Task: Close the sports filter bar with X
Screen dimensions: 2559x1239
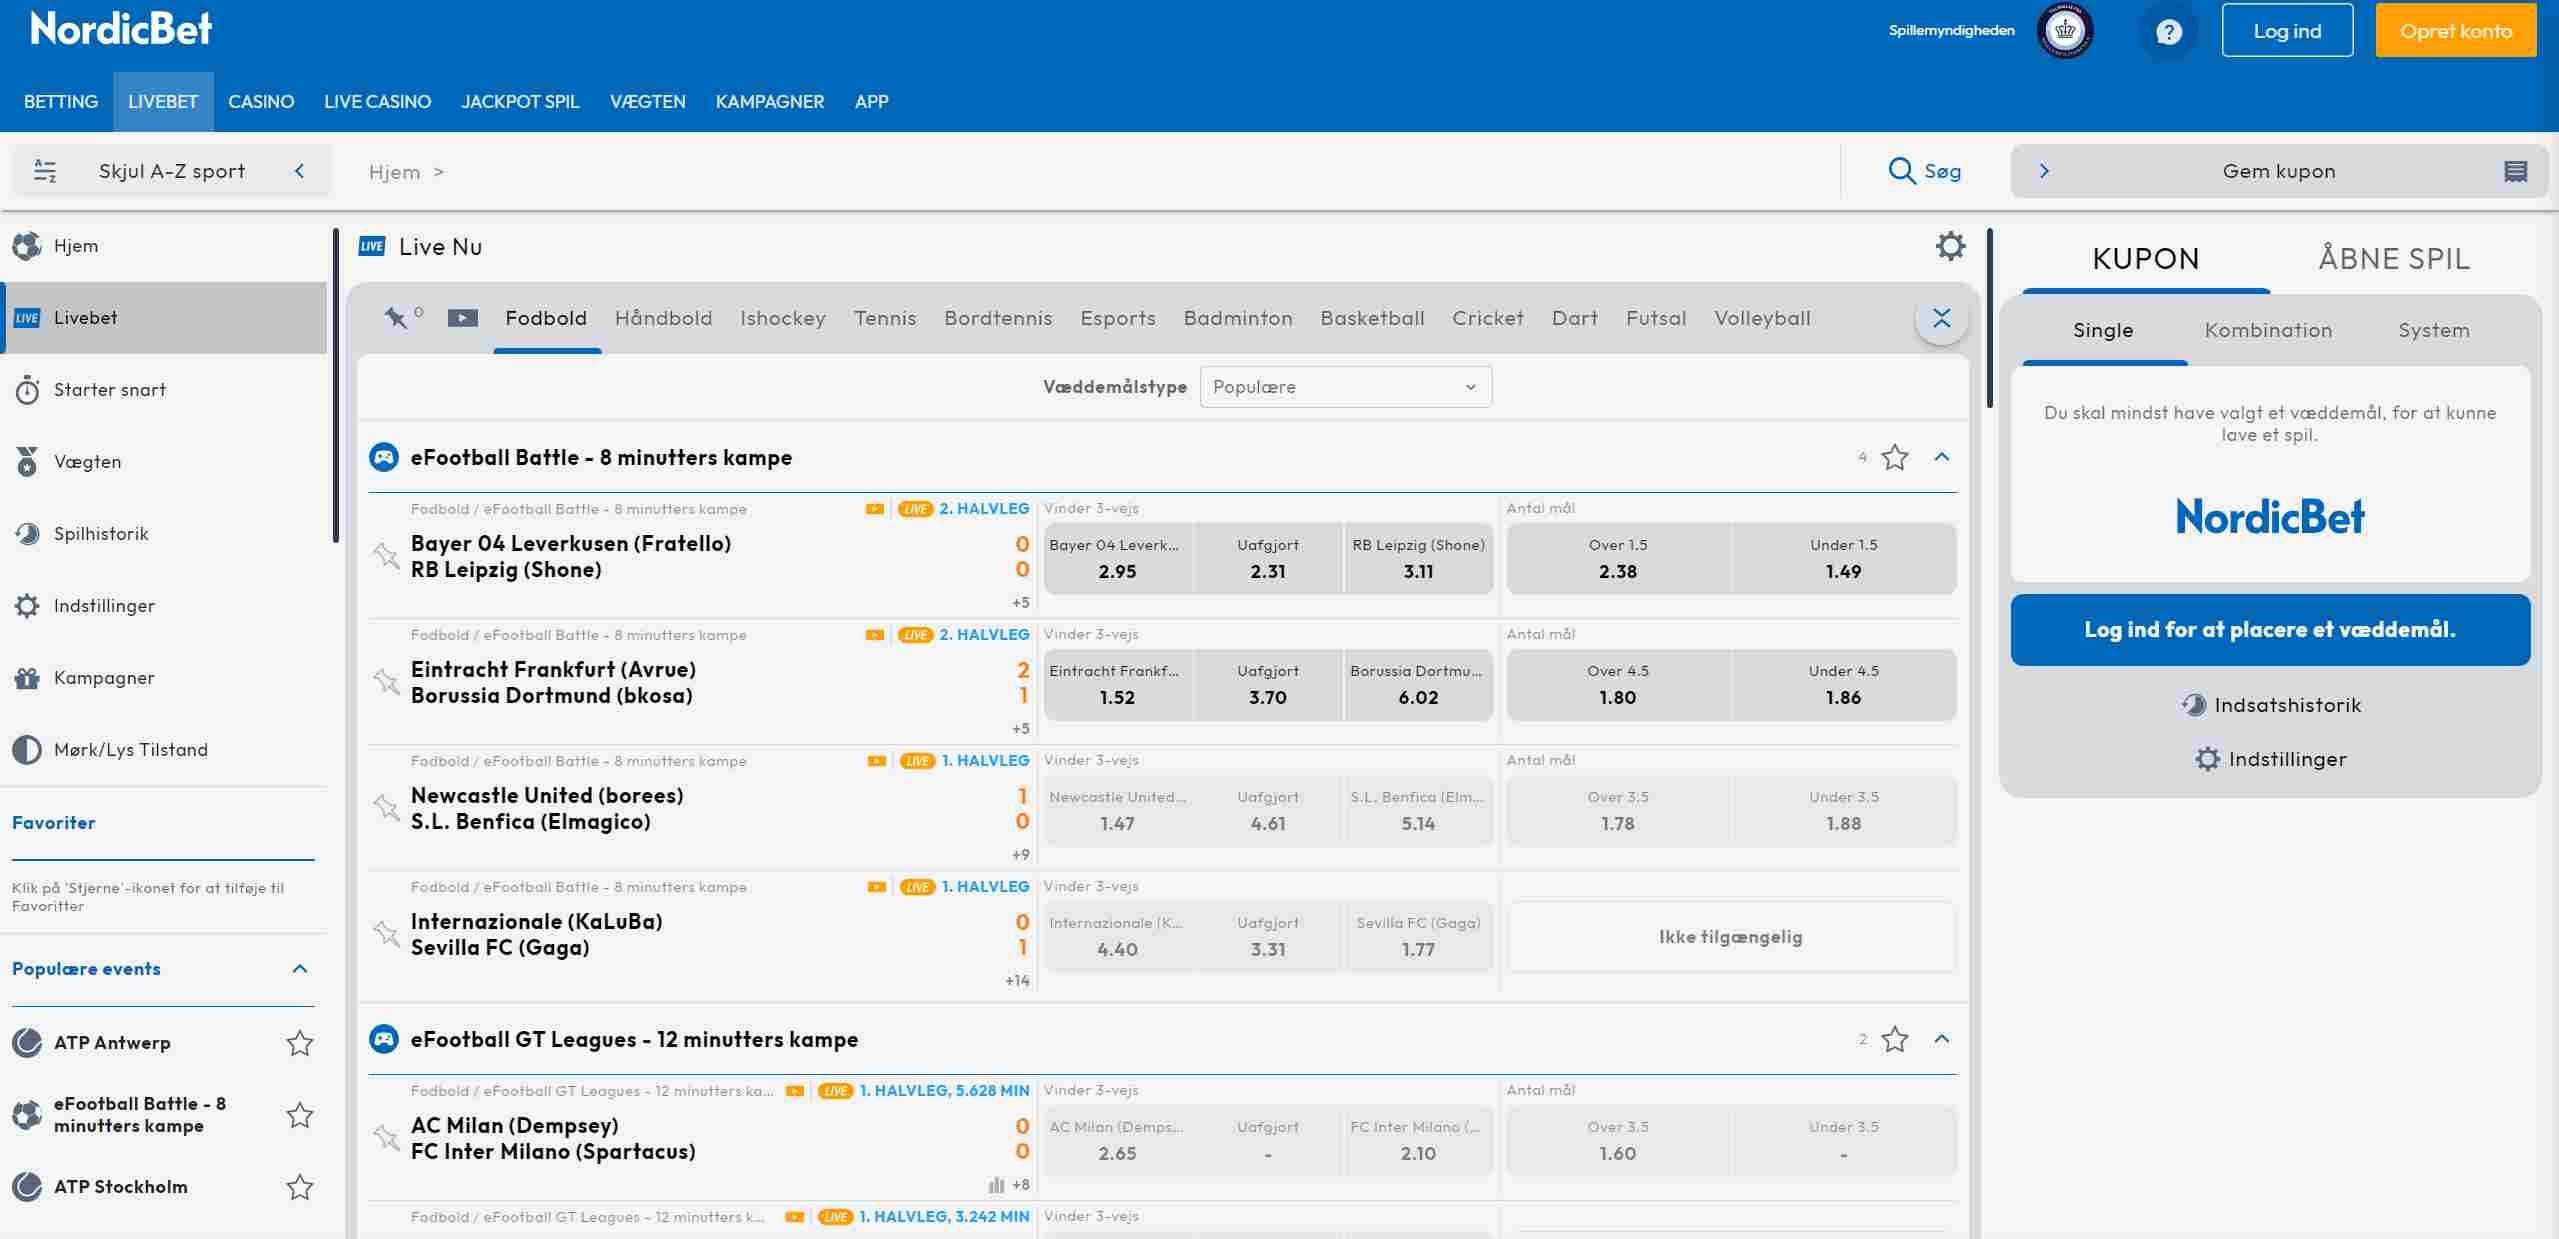Action: point(1941,319)
